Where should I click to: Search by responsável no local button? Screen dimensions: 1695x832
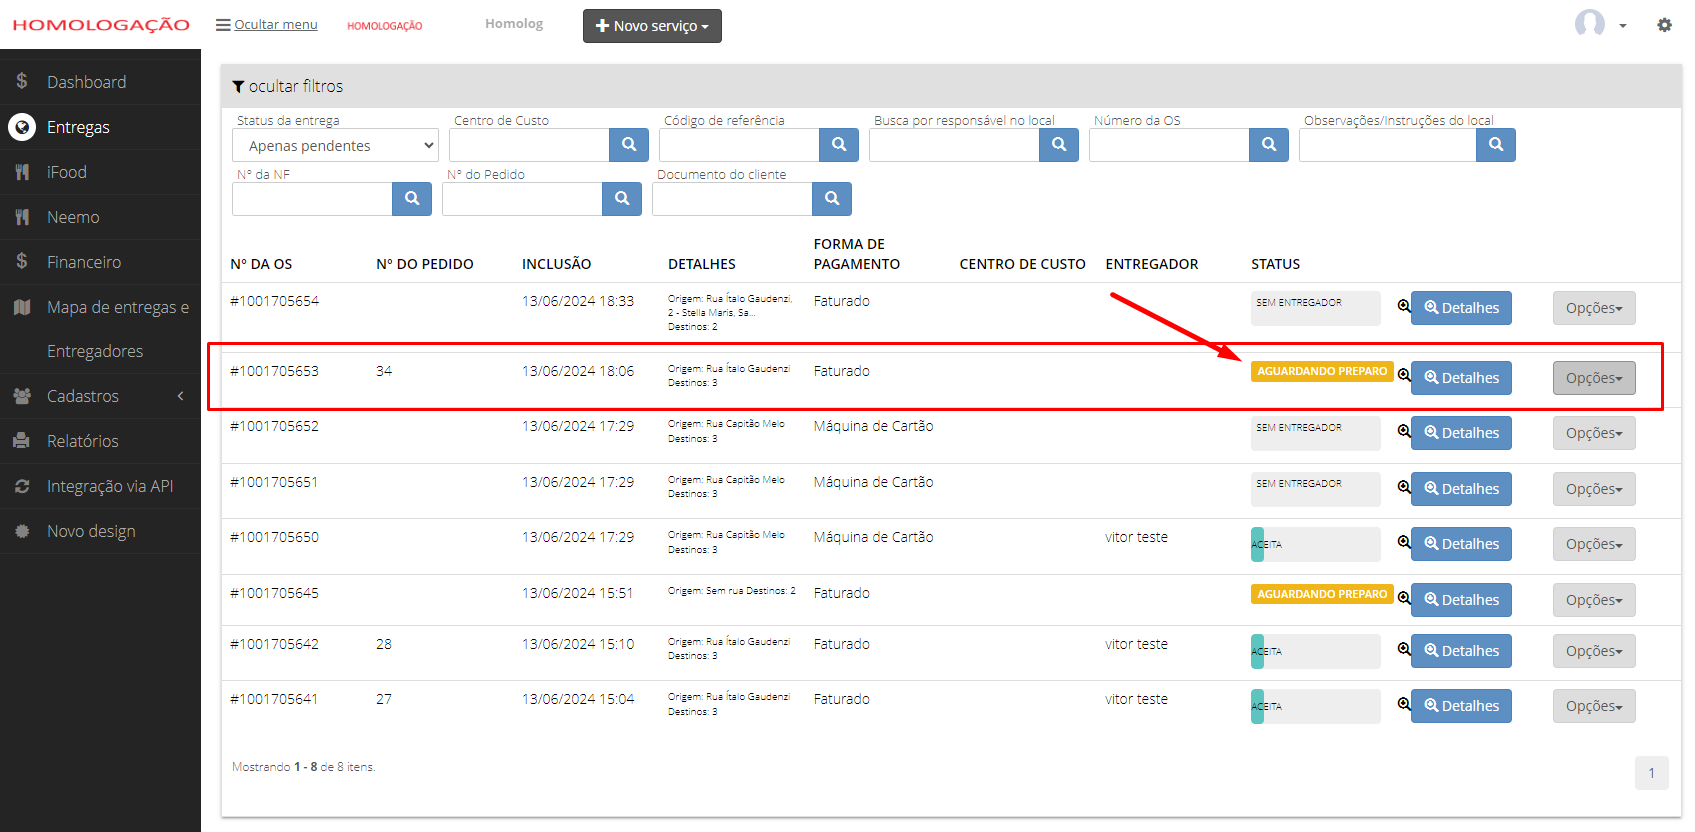tap(1059, 145)
